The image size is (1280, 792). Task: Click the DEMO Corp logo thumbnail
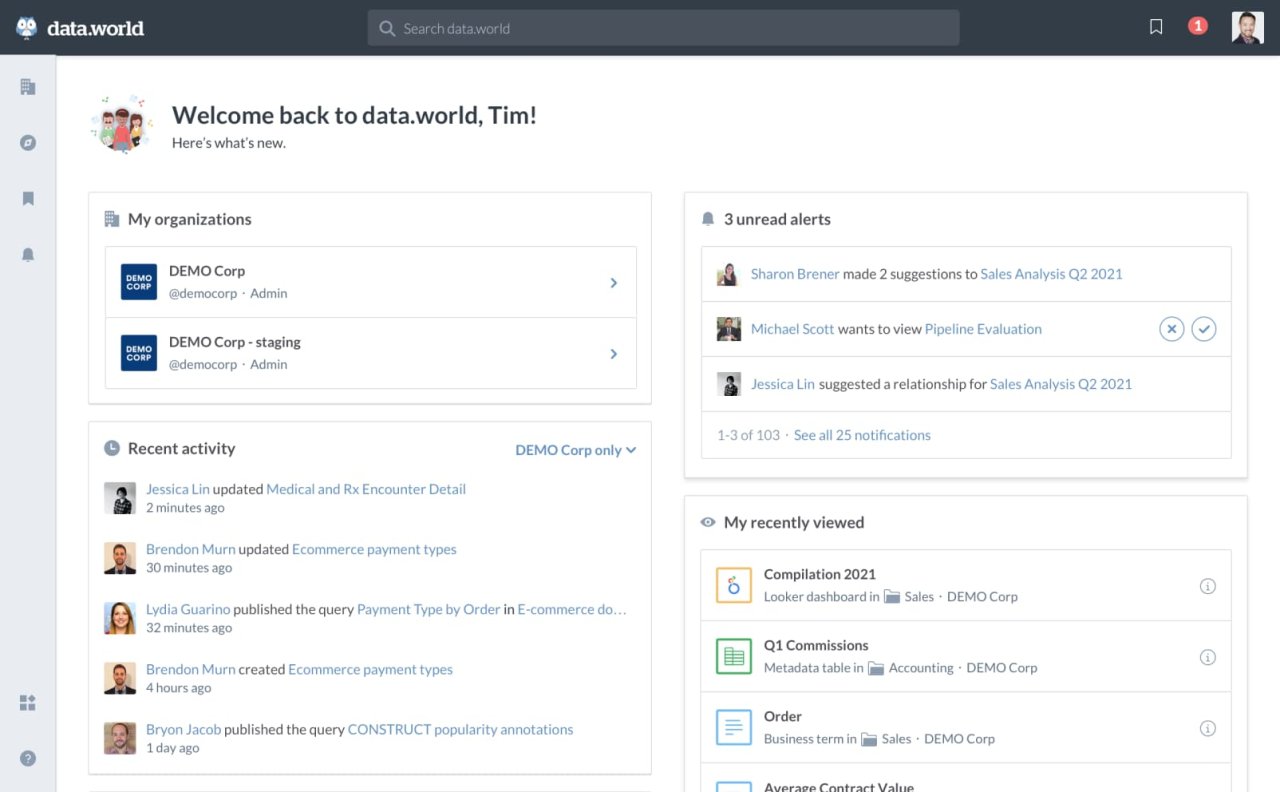click(x=139, y=282)
